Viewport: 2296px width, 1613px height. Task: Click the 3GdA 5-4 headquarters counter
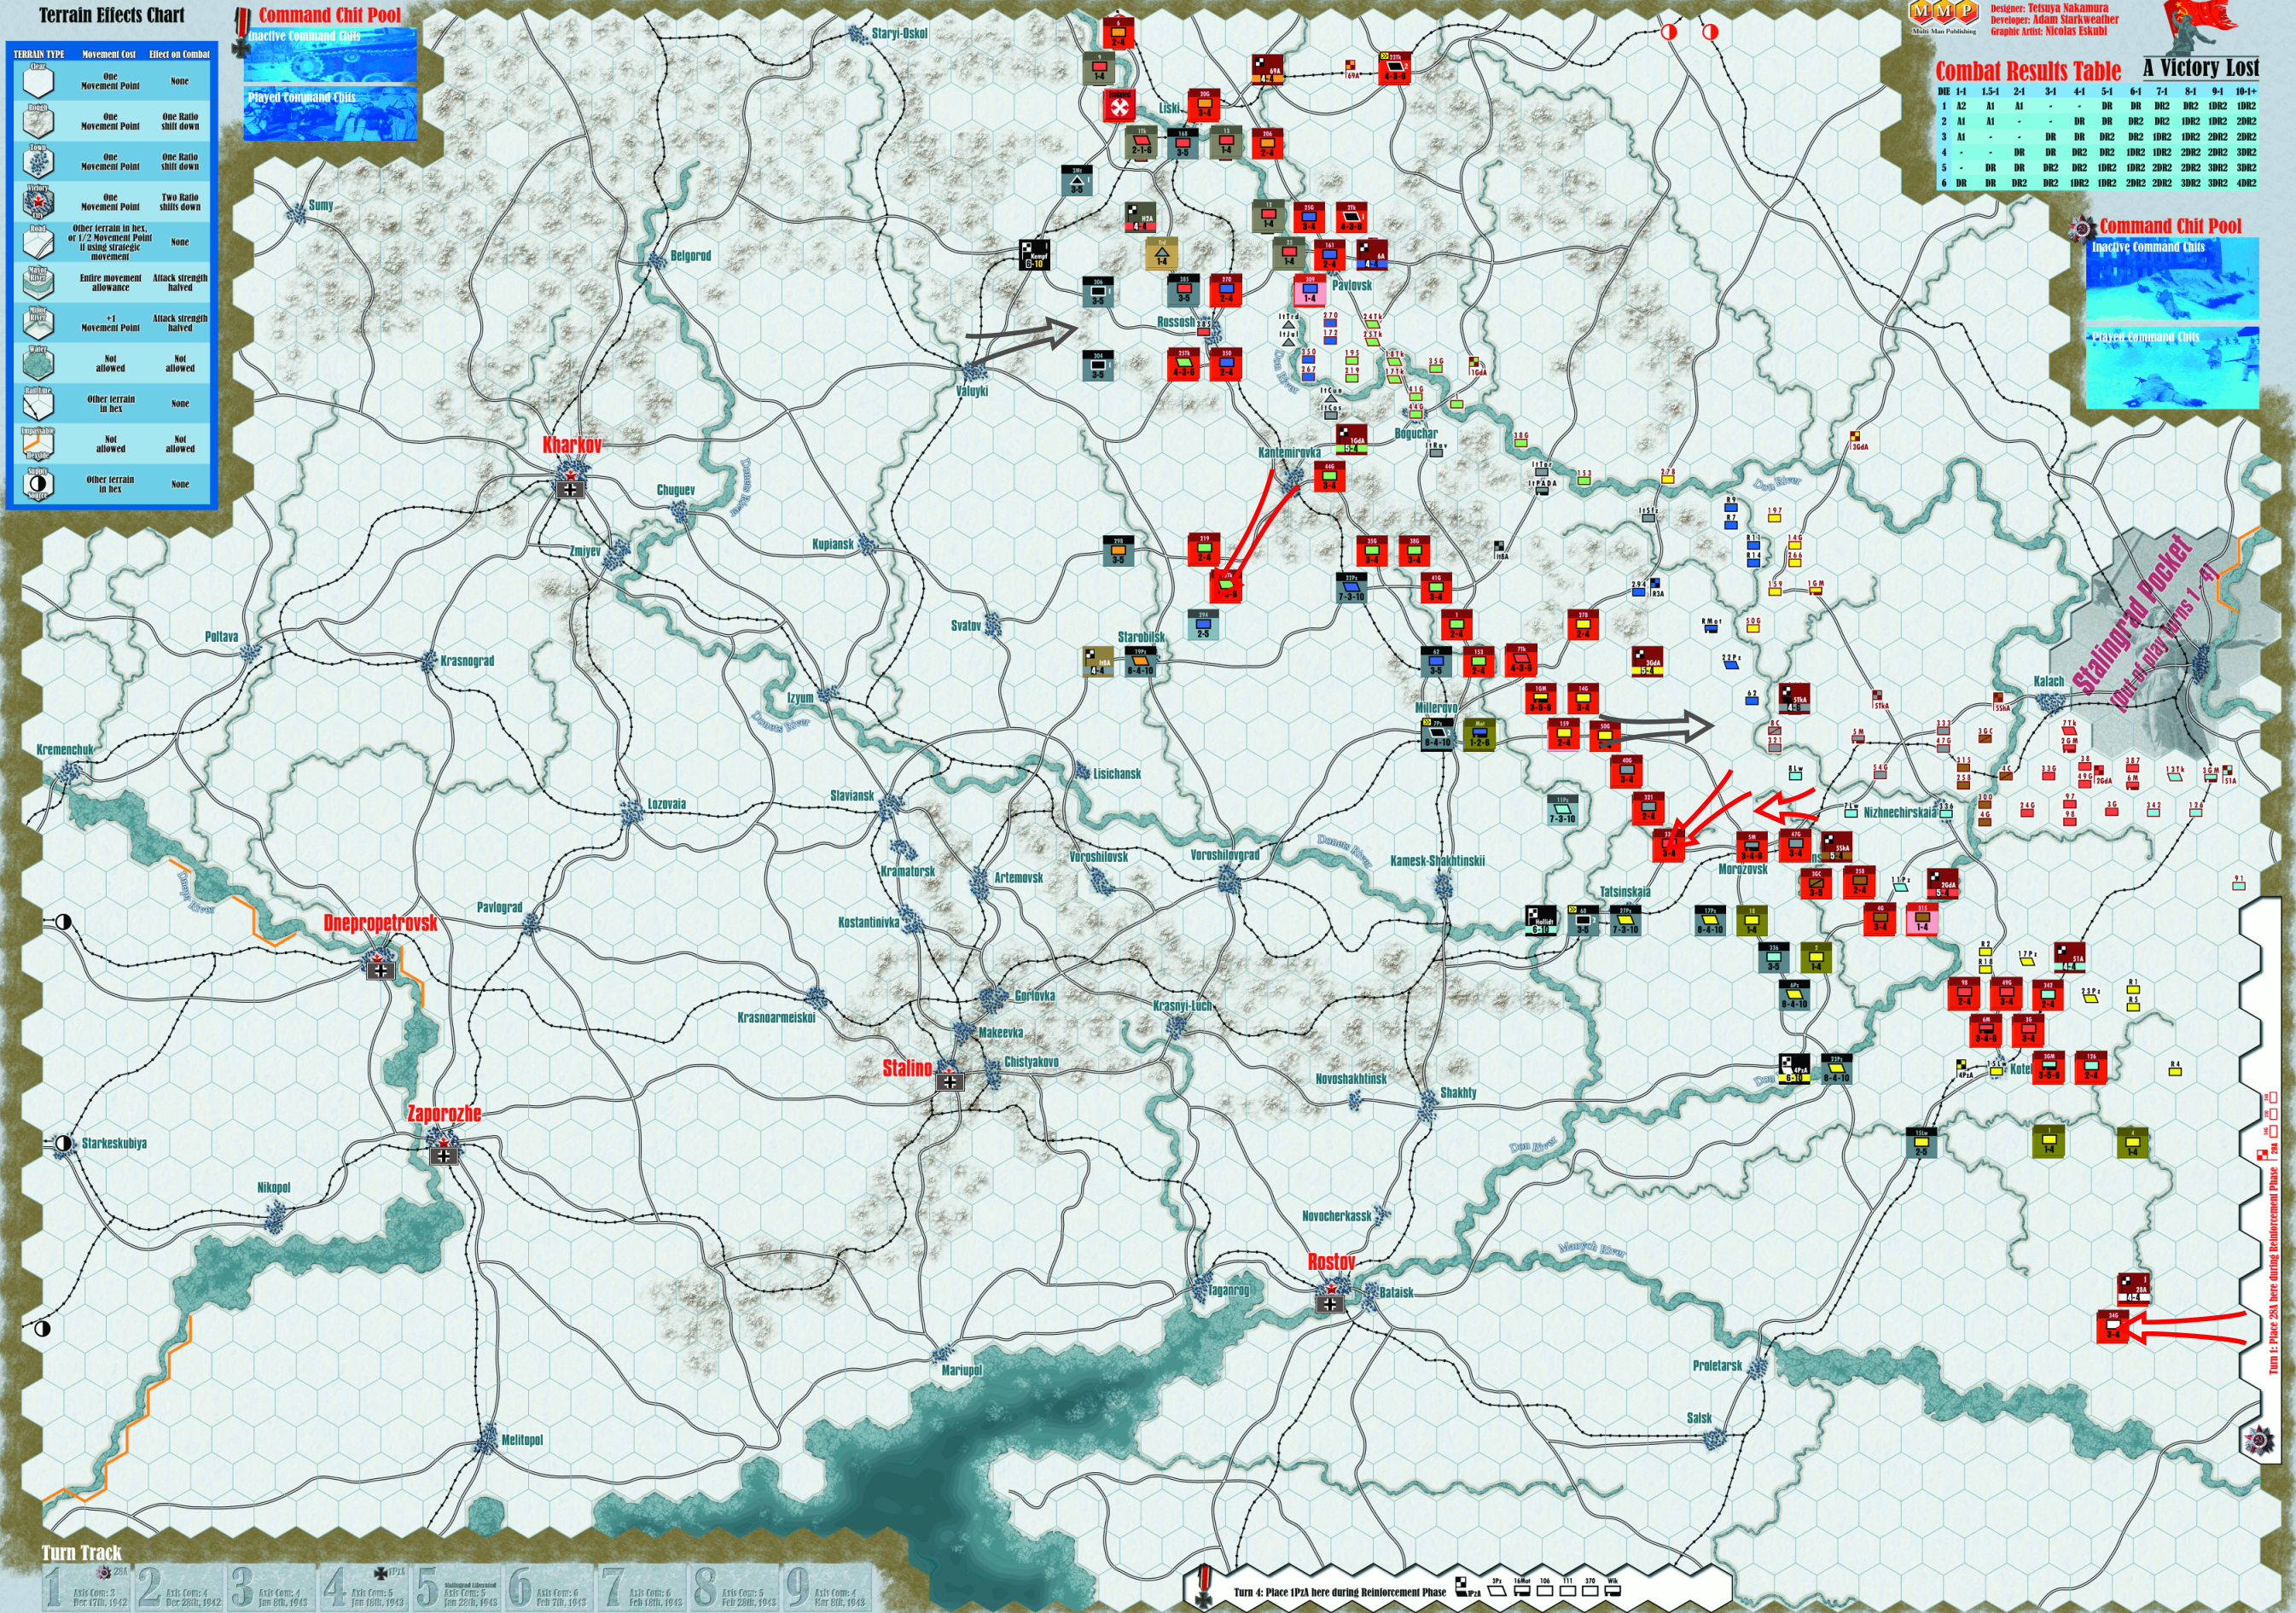pyautogui.click(x=1648, y=661)
